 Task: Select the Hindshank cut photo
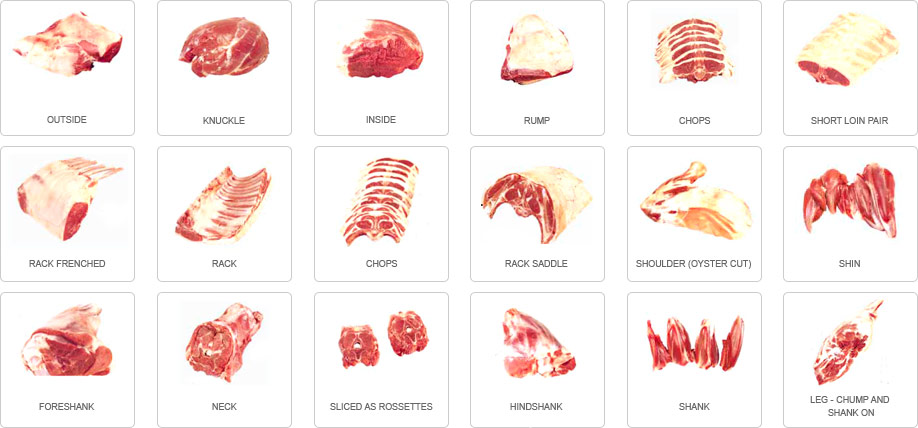539,343
